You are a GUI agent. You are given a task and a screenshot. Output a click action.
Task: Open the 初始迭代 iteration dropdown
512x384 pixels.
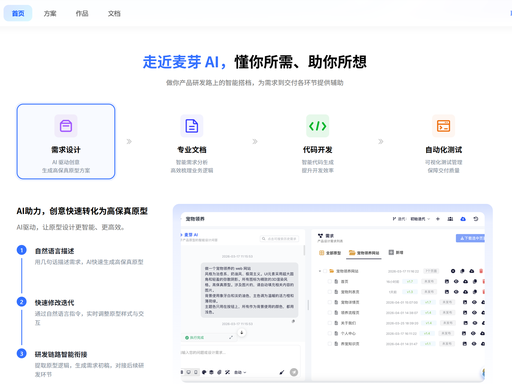[x=420, y=219]
